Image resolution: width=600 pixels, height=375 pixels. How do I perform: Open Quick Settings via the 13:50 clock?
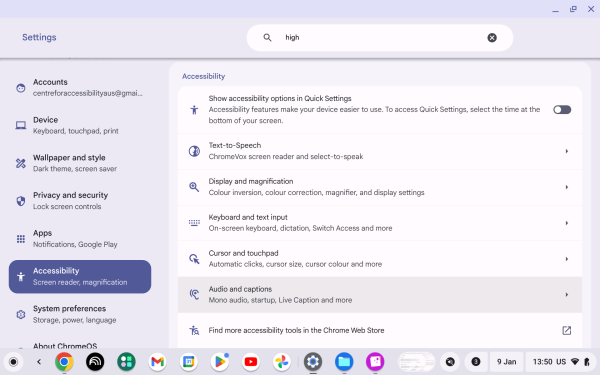[x=561, y=362]
